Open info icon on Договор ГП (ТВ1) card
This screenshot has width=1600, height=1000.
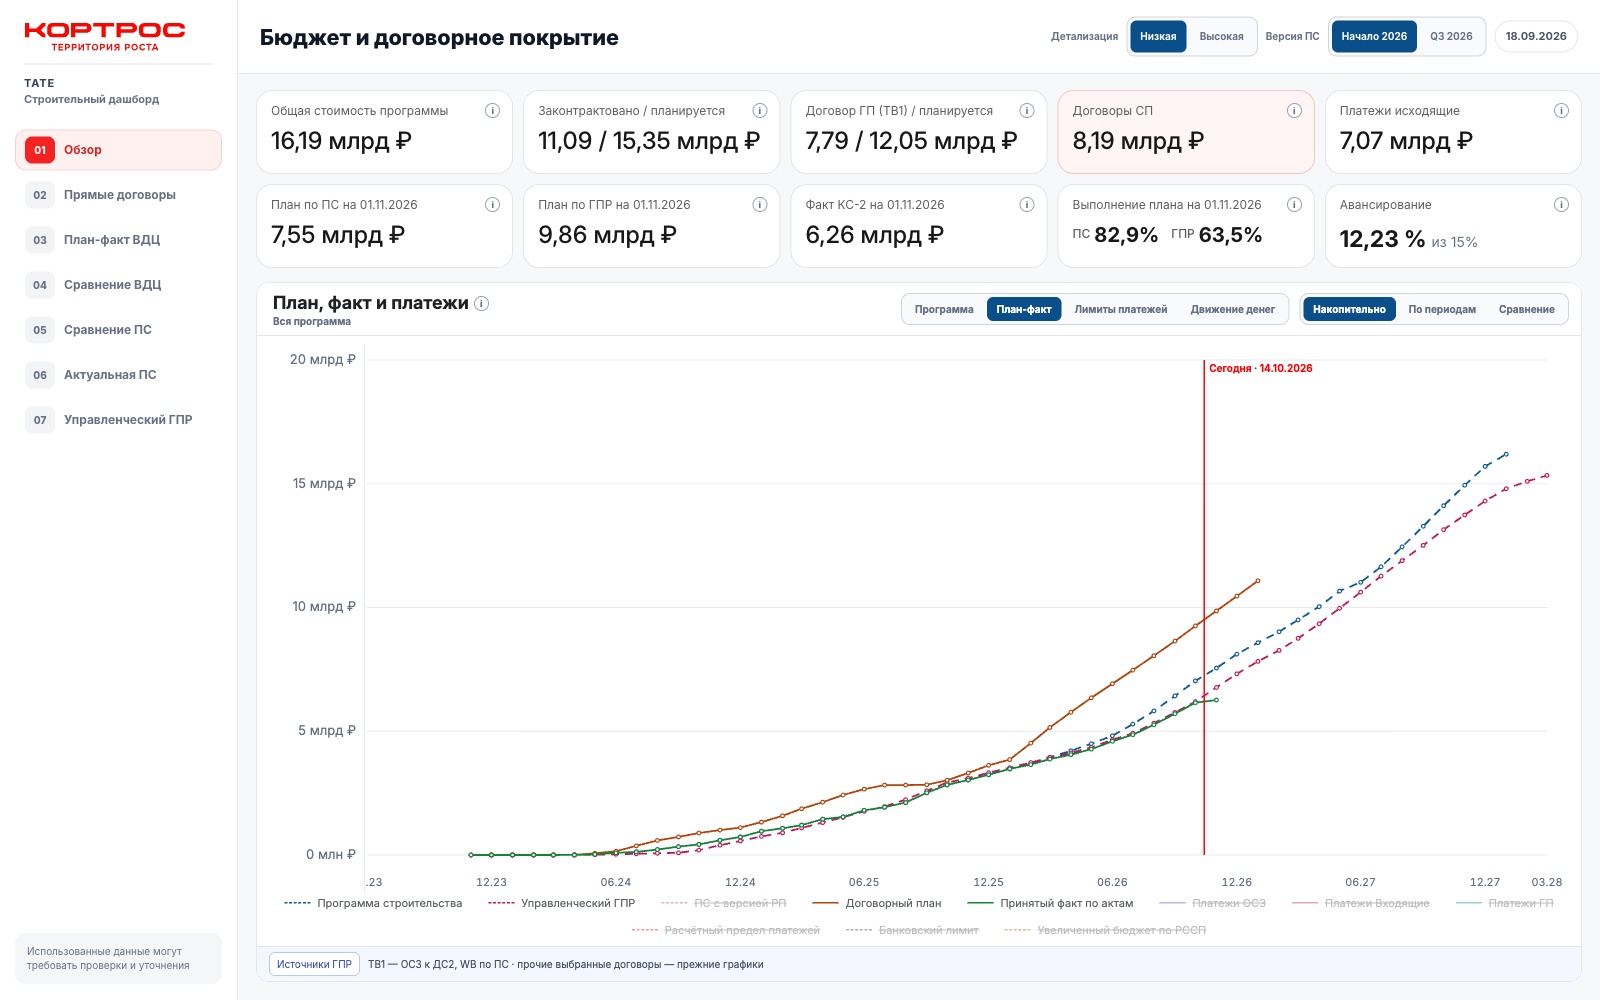1026,111
